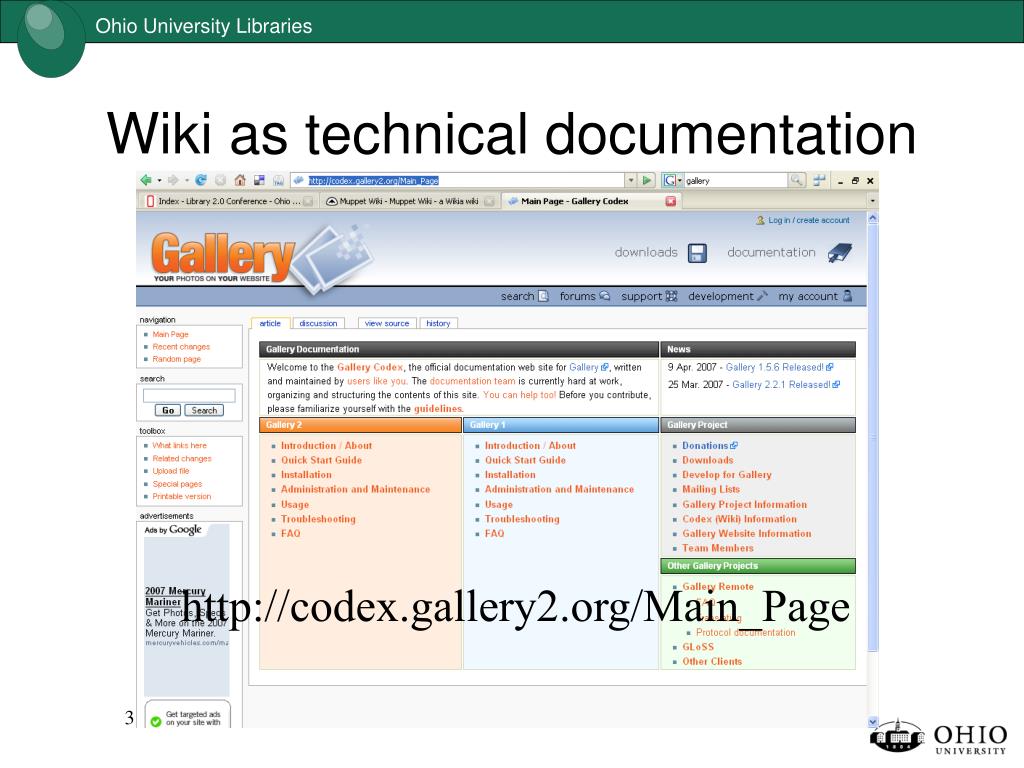Click the wiki sidebar search input box
Viewport: 1024px width, 768px height.
tap(189, 395)
